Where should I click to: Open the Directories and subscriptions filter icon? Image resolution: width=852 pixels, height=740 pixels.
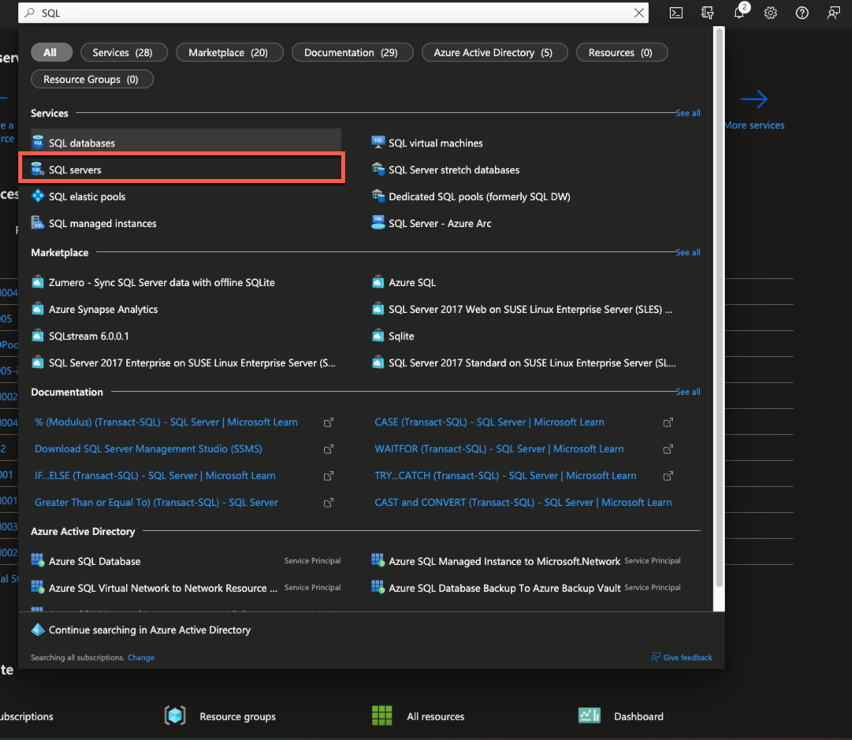click(x=707, y=12)
